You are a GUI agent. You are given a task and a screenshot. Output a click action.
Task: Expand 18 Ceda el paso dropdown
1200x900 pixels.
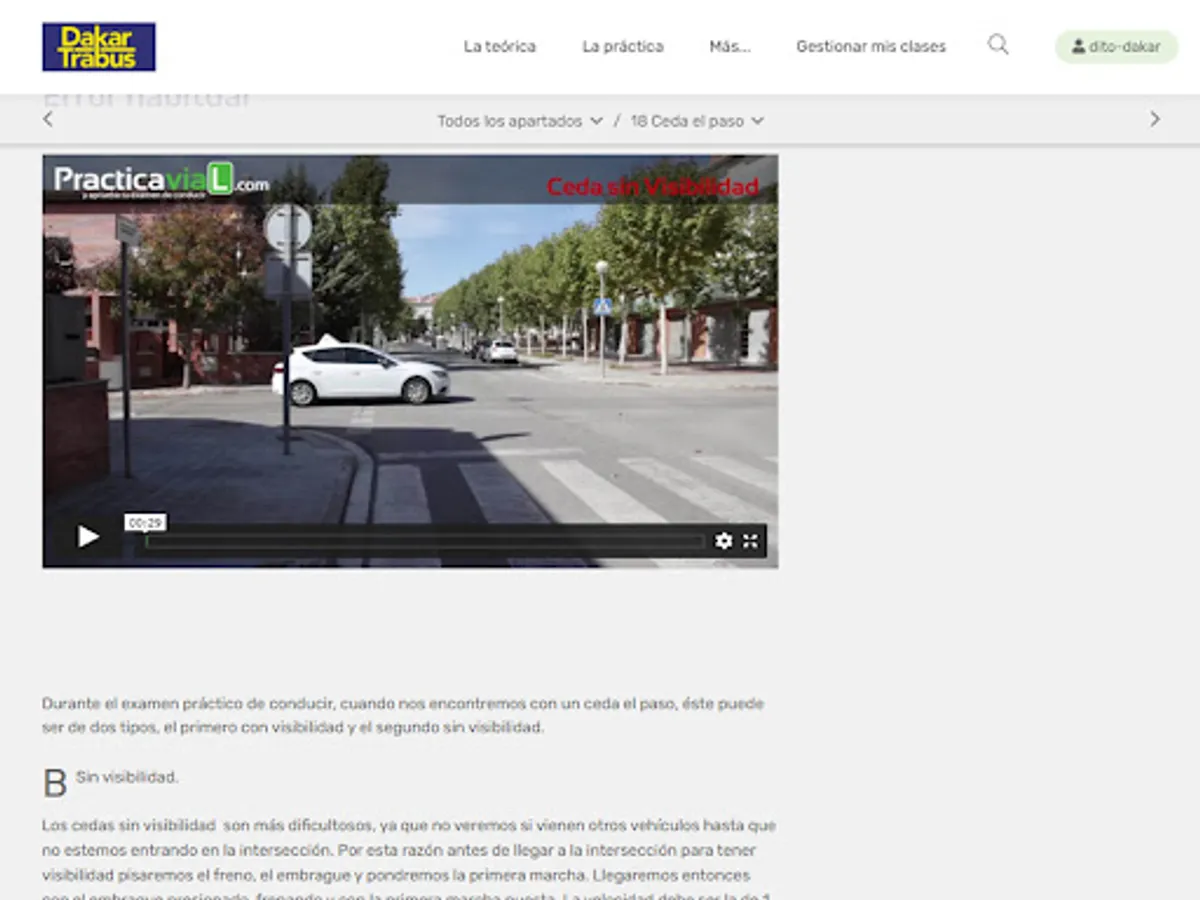(x=697, y=121)
